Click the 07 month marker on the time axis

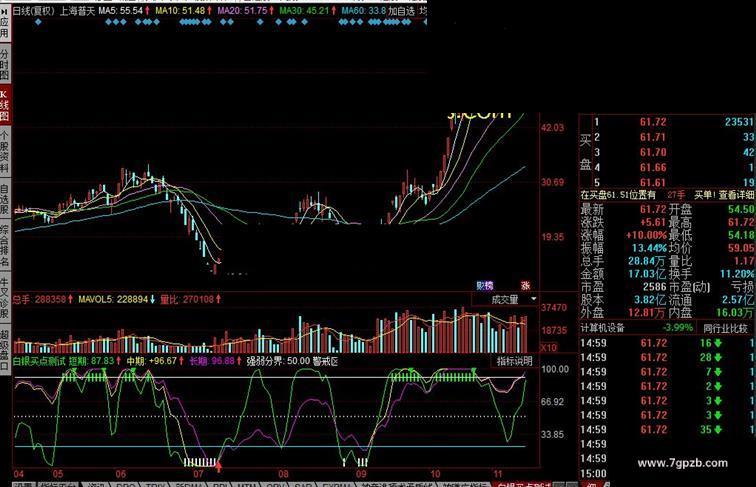pos(198,474)
